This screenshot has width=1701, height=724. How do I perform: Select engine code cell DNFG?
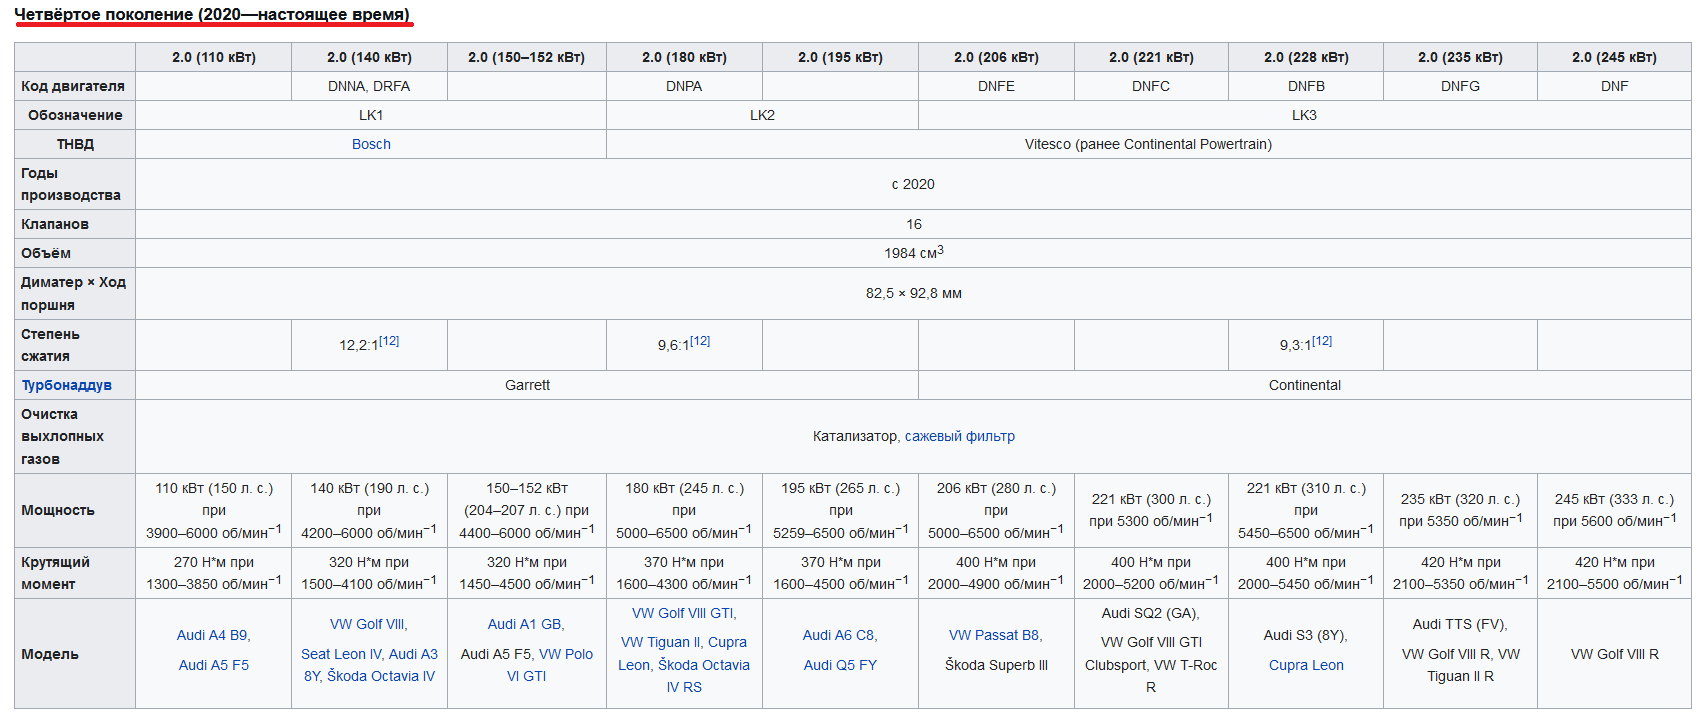(1460, 86)
